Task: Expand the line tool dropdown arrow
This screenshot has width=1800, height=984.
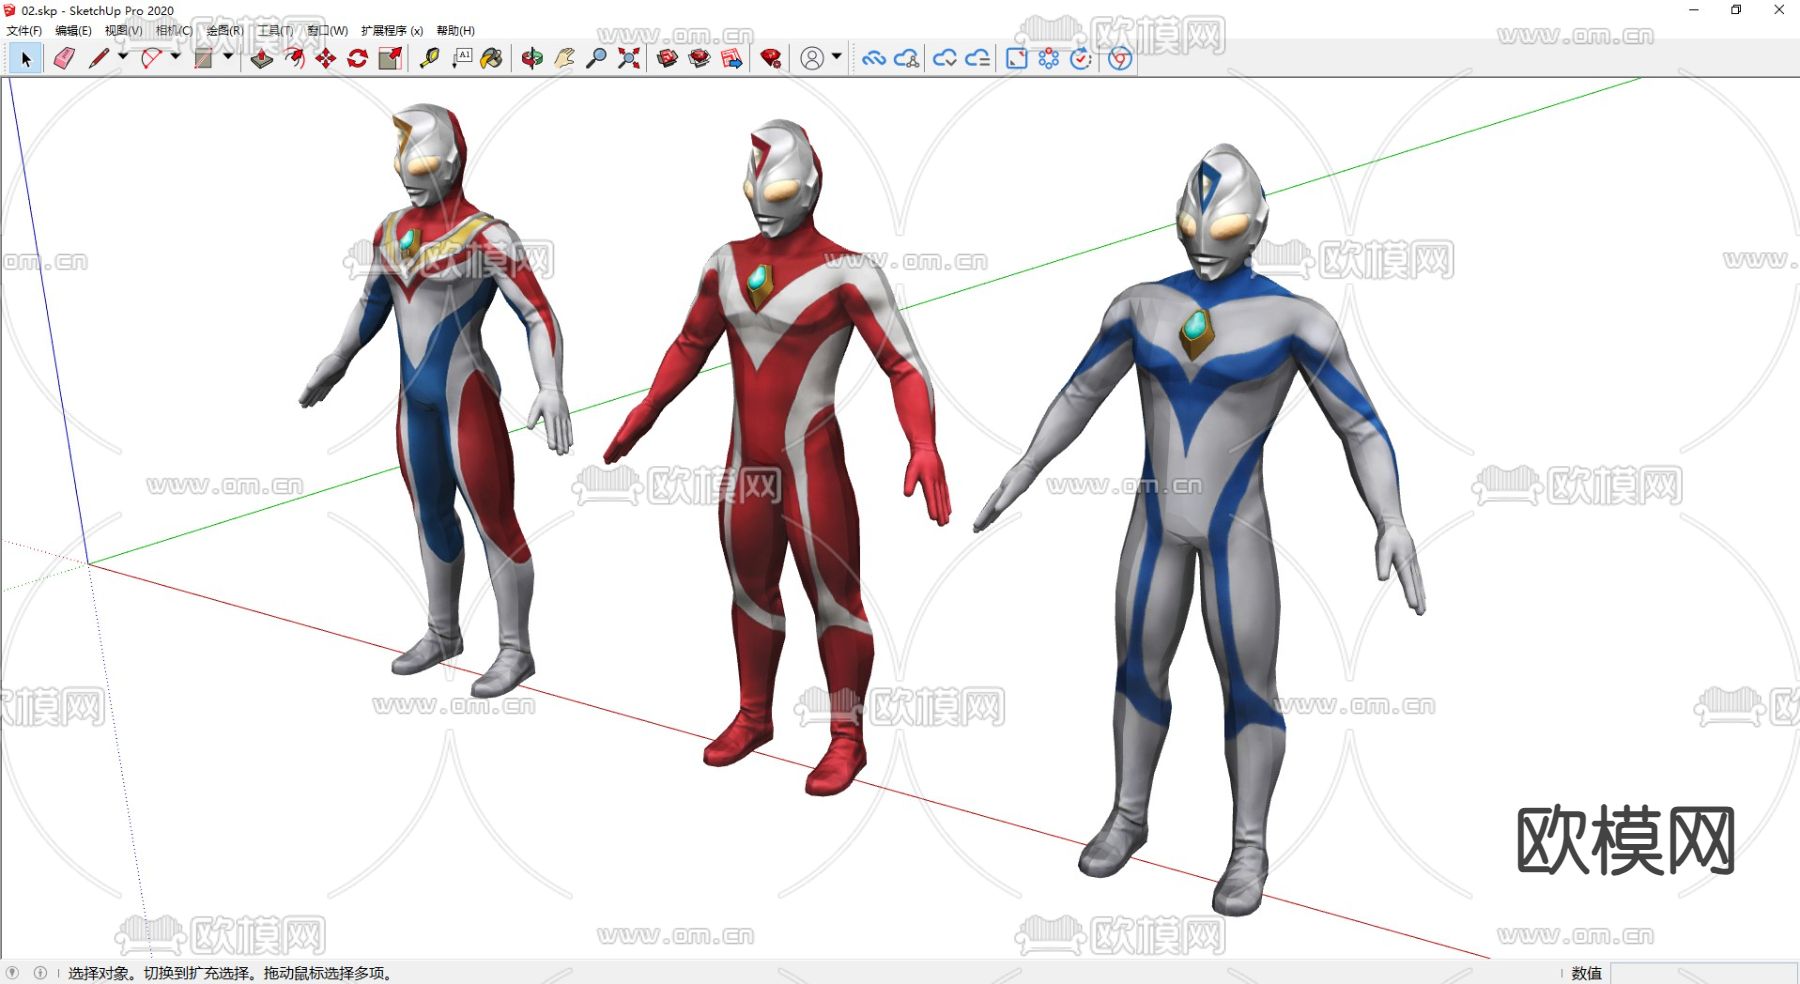Action: coord(123,57)
